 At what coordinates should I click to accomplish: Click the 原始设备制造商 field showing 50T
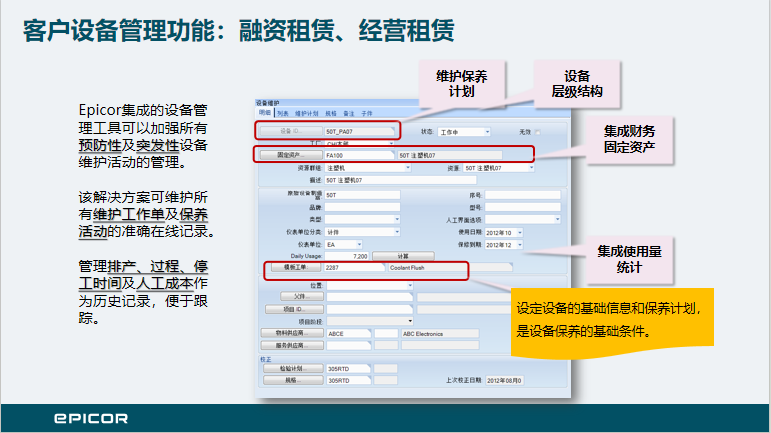pyautogui.click(x=362, y=195)
